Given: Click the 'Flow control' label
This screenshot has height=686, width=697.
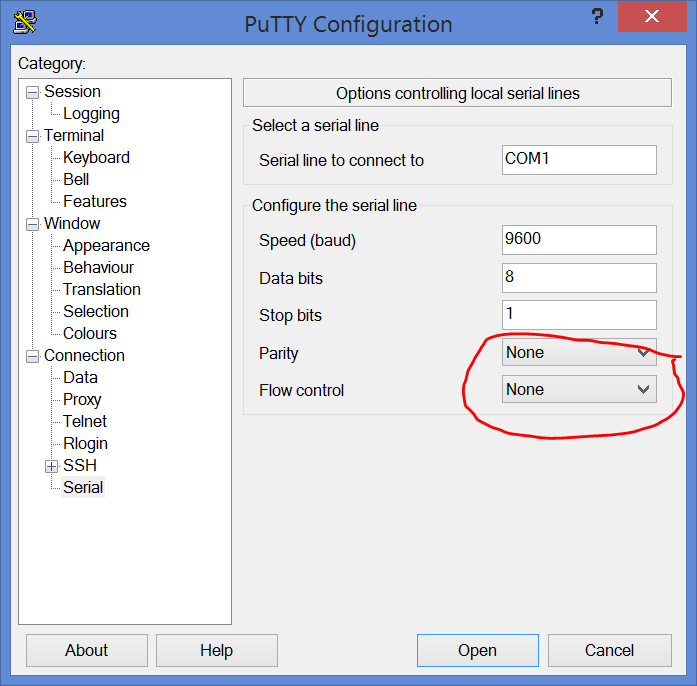Looking at the screenshot, I should [301, 390].
